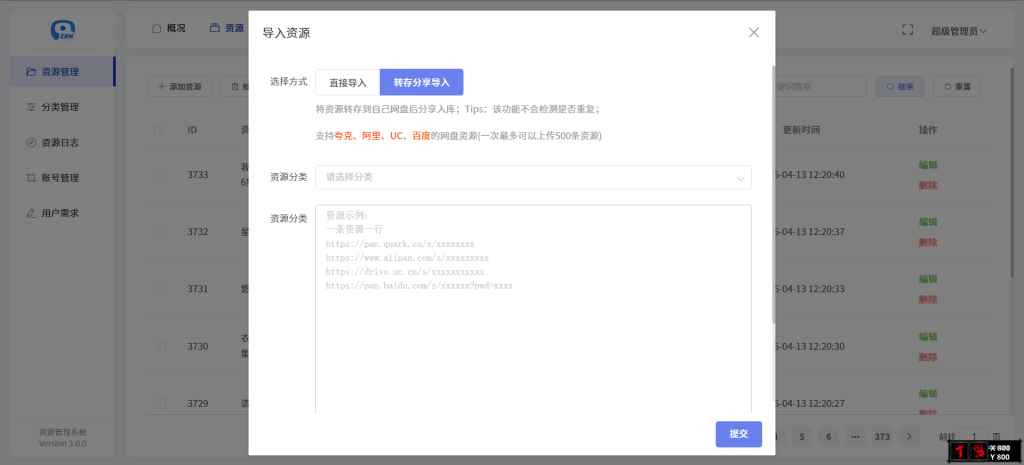Select the 转存分享导入 import mode
1024x465 pixels.
[x=422, y=83]
